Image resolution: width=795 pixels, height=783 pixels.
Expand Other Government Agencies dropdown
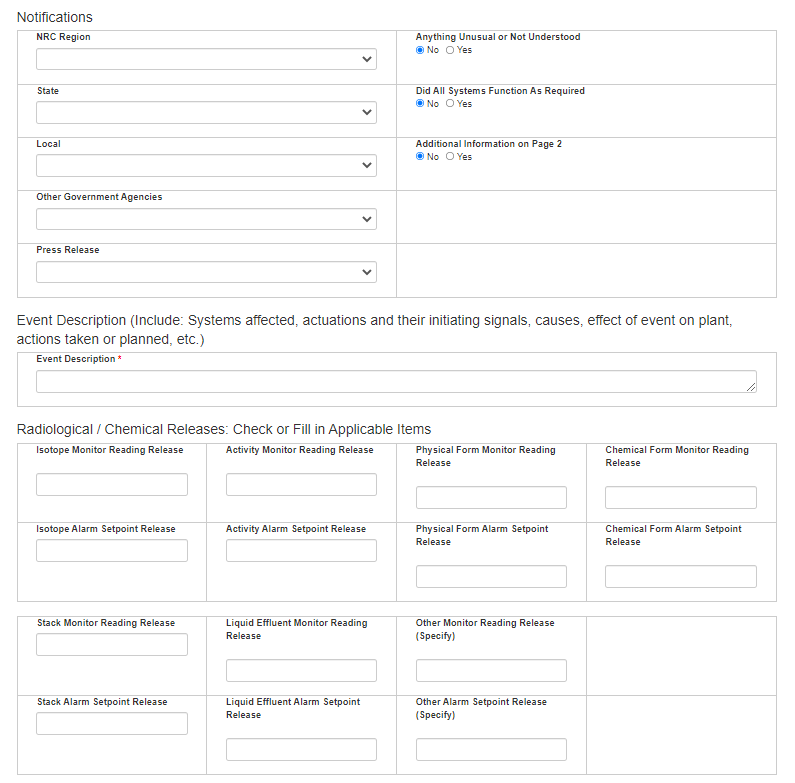tap(206, 218)
